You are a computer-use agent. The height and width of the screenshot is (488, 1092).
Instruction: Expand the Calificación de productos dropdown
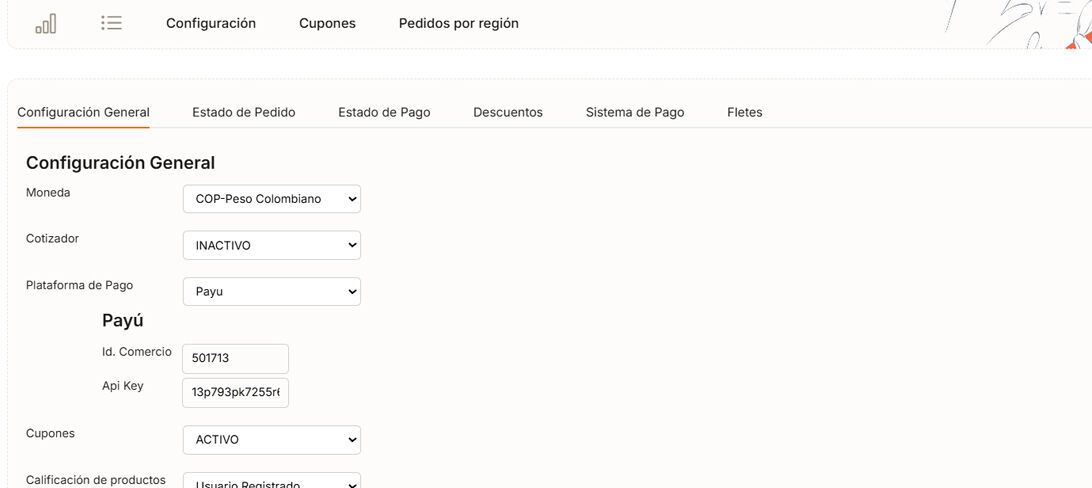tap(271, 482)
